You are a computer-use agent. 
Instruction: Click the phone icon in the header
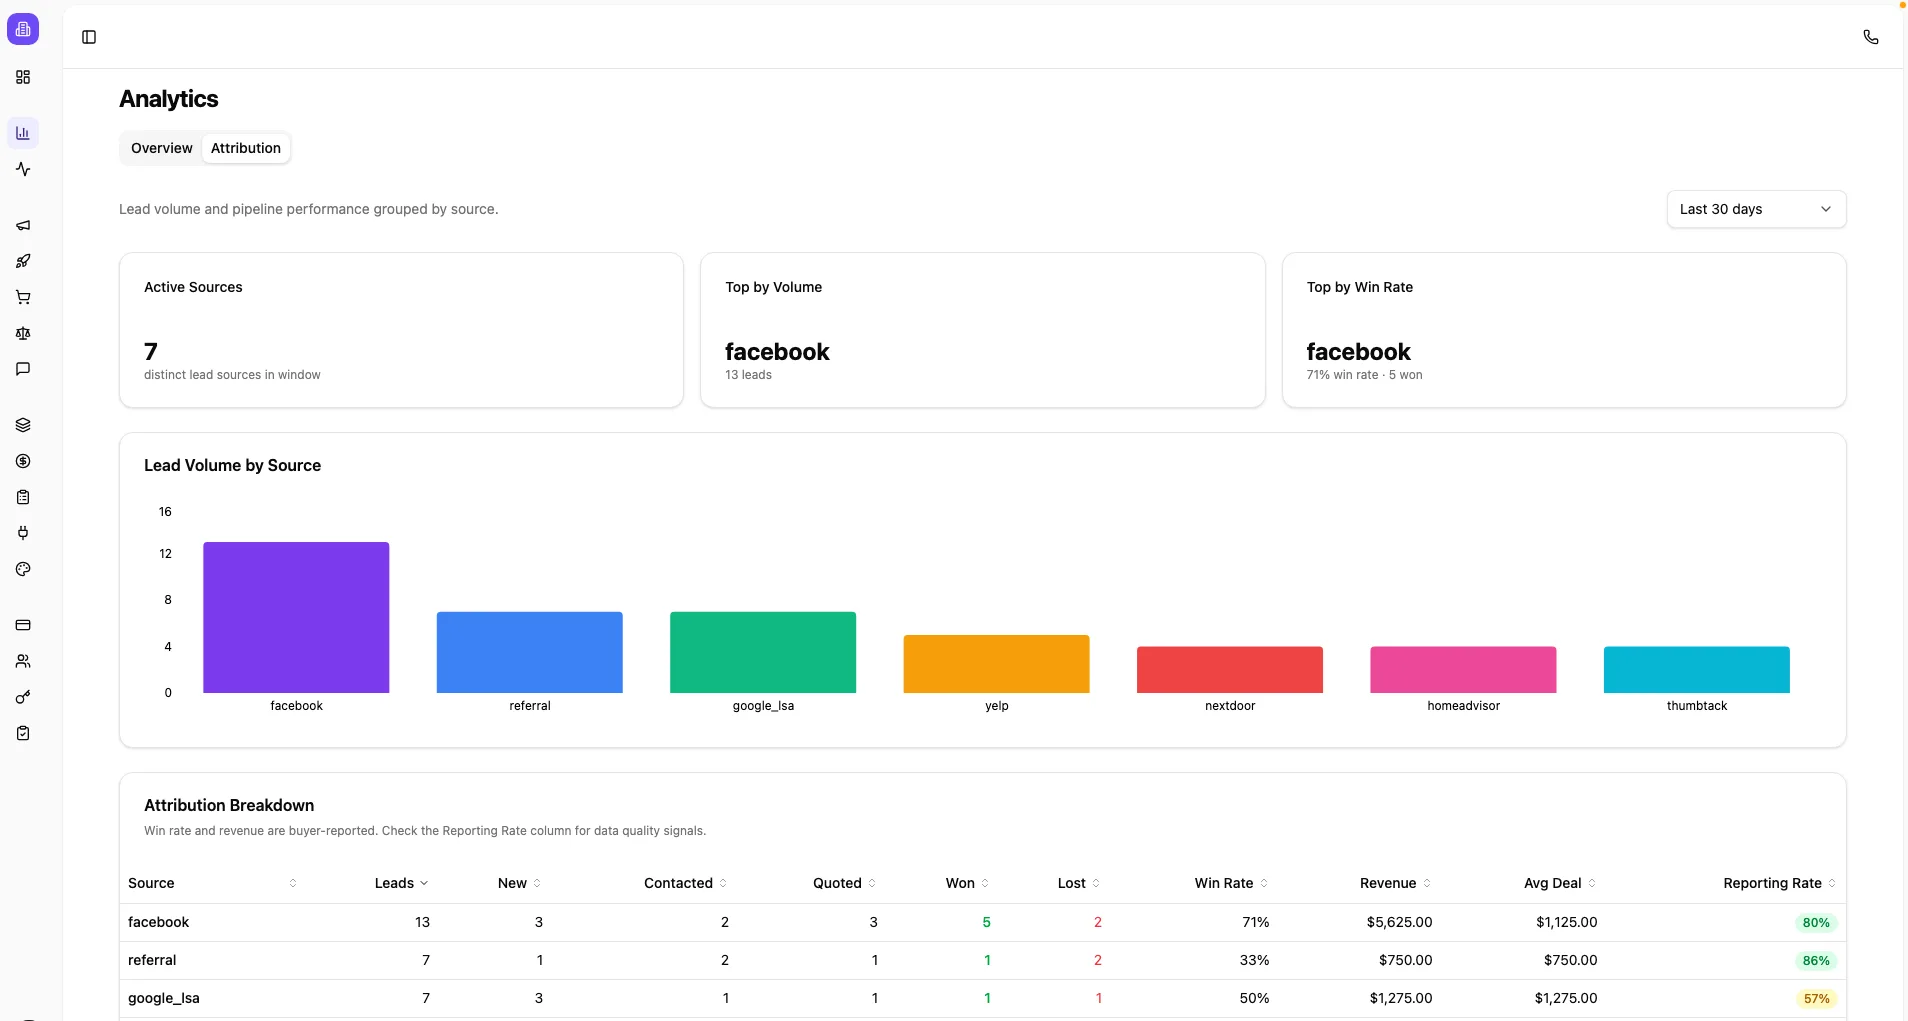[1870, 36]
